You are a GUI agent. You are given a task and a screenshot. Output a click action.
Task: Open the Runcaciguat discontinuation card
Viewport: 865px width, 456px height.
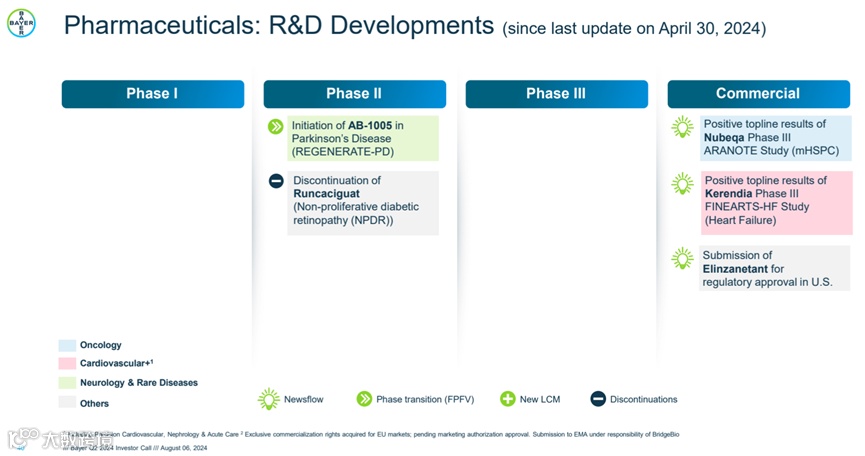click(x=363, y=203)
